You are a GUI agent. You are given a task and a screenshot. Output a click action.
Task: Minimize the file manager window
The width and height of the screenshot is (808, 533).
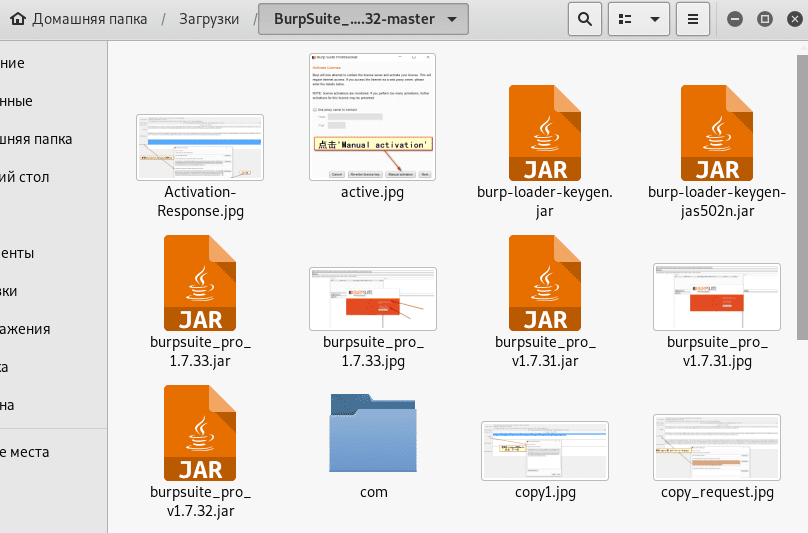point(735,19)
